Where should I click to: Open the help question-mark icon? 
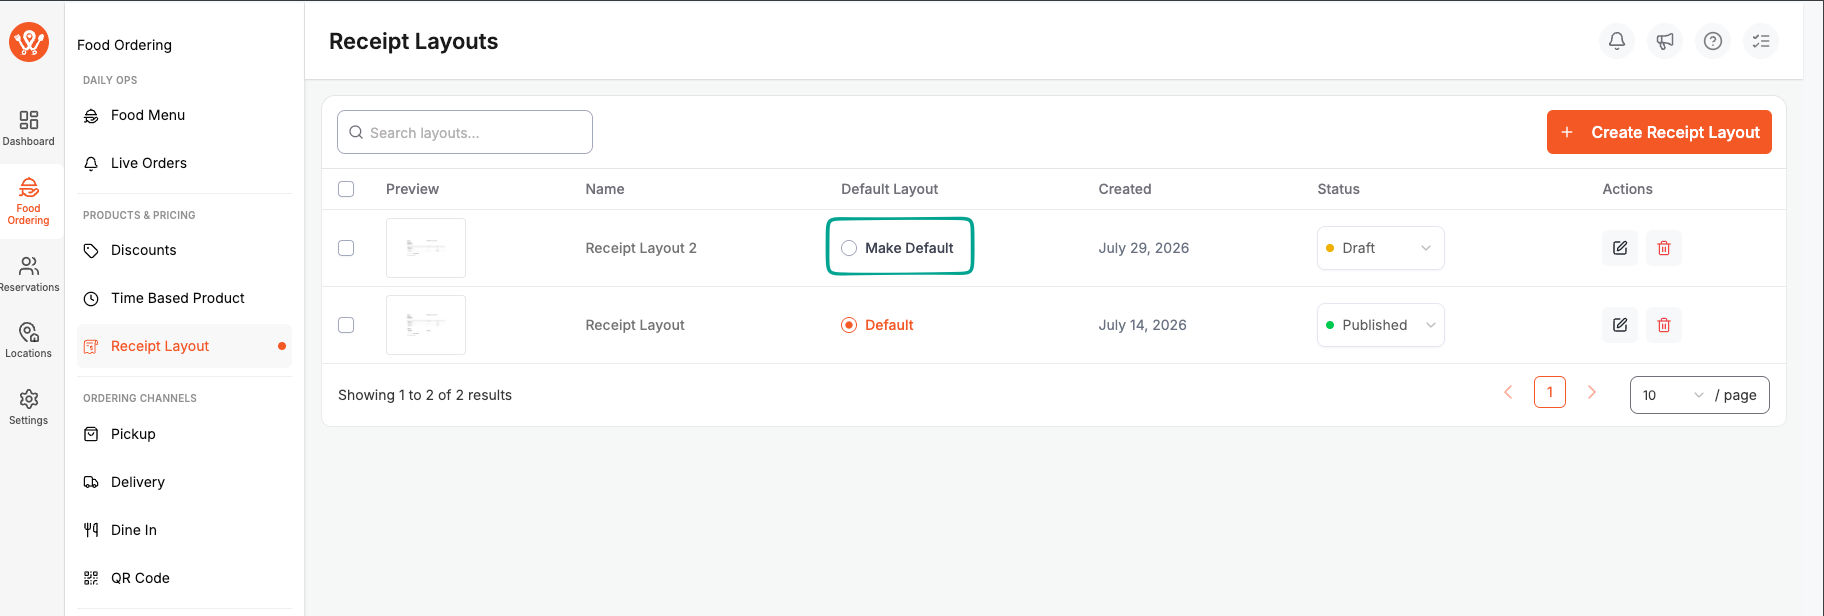(1713, 41)
